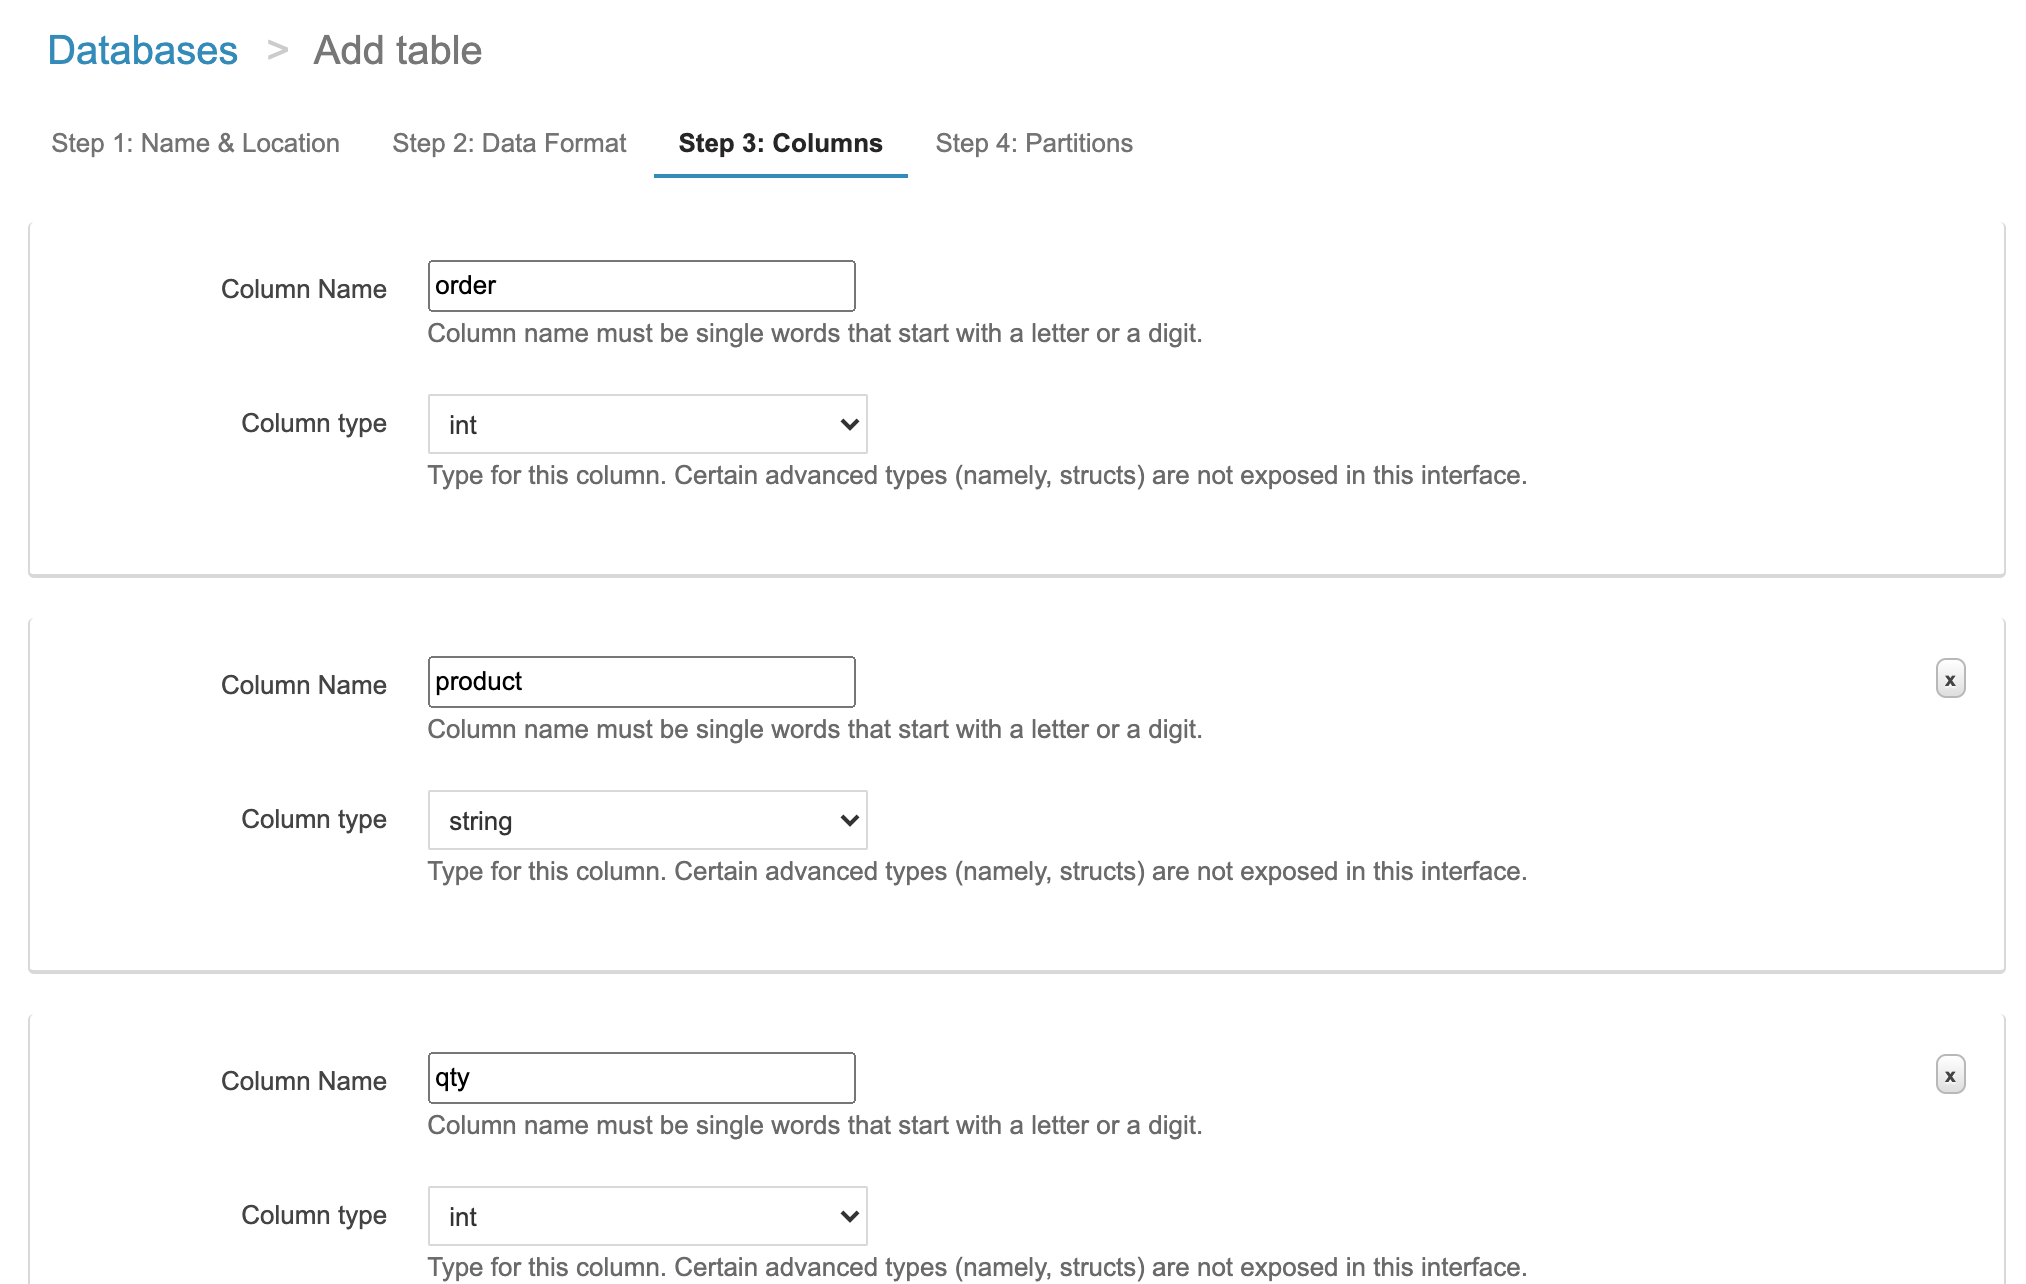
Task: Click the chevron arrow on the string type select
Action: (849, 820)
